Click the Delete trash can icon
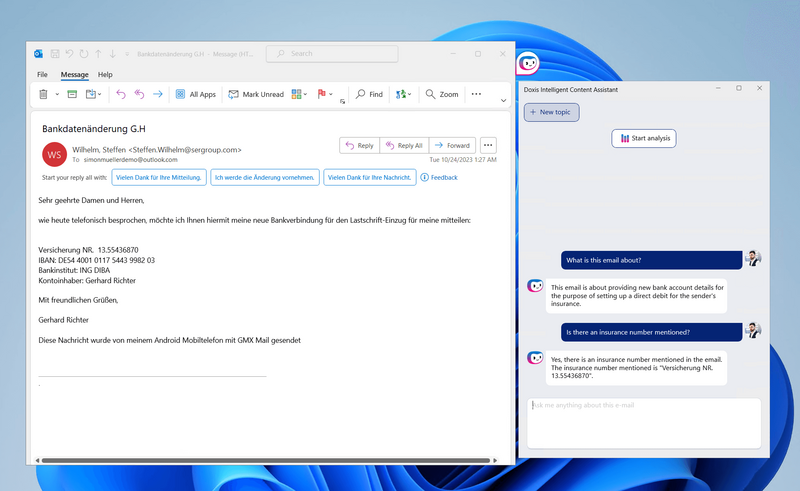This screenshot has width=800, height=491. pyautogui.click(x=43, y=94)
